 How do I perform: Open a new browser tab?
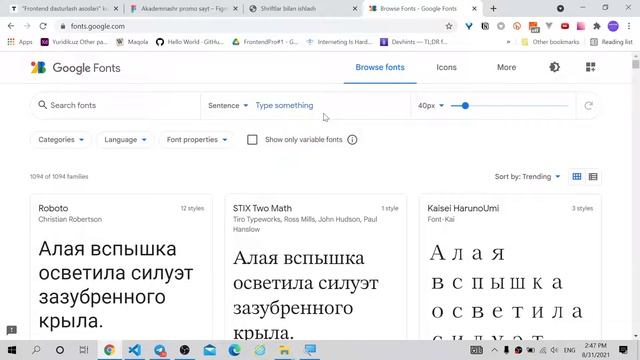coord(493,9)
